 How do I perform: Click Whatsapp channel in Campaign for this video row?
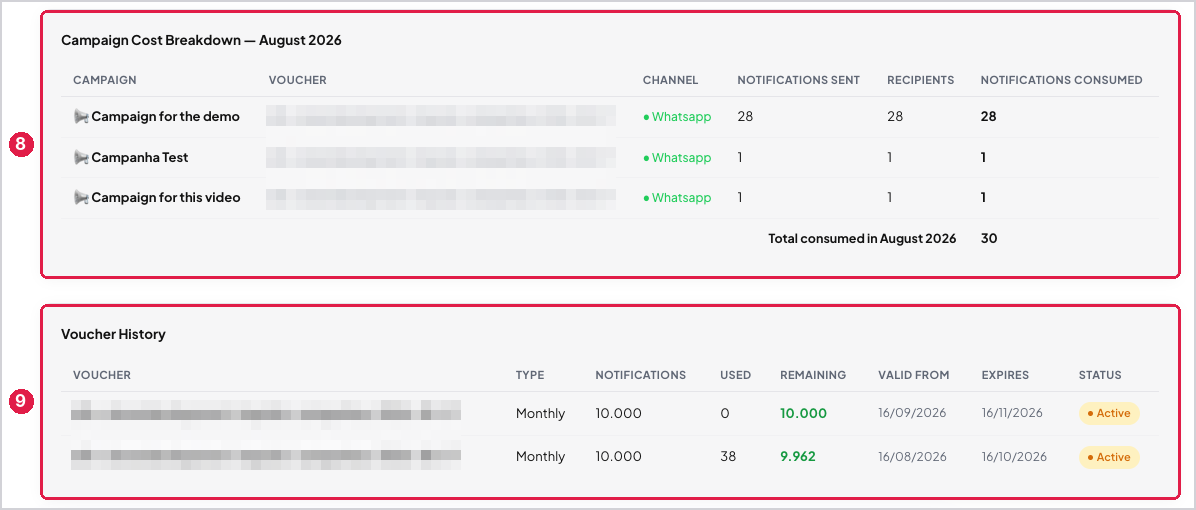(677, 197)
